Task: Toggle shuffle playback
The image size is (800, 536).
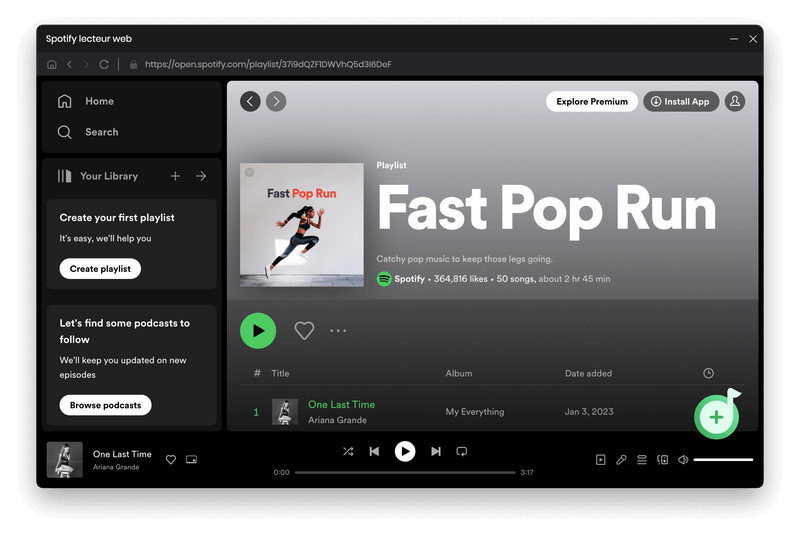Action: pyautogui.click(x=348, y=451)
